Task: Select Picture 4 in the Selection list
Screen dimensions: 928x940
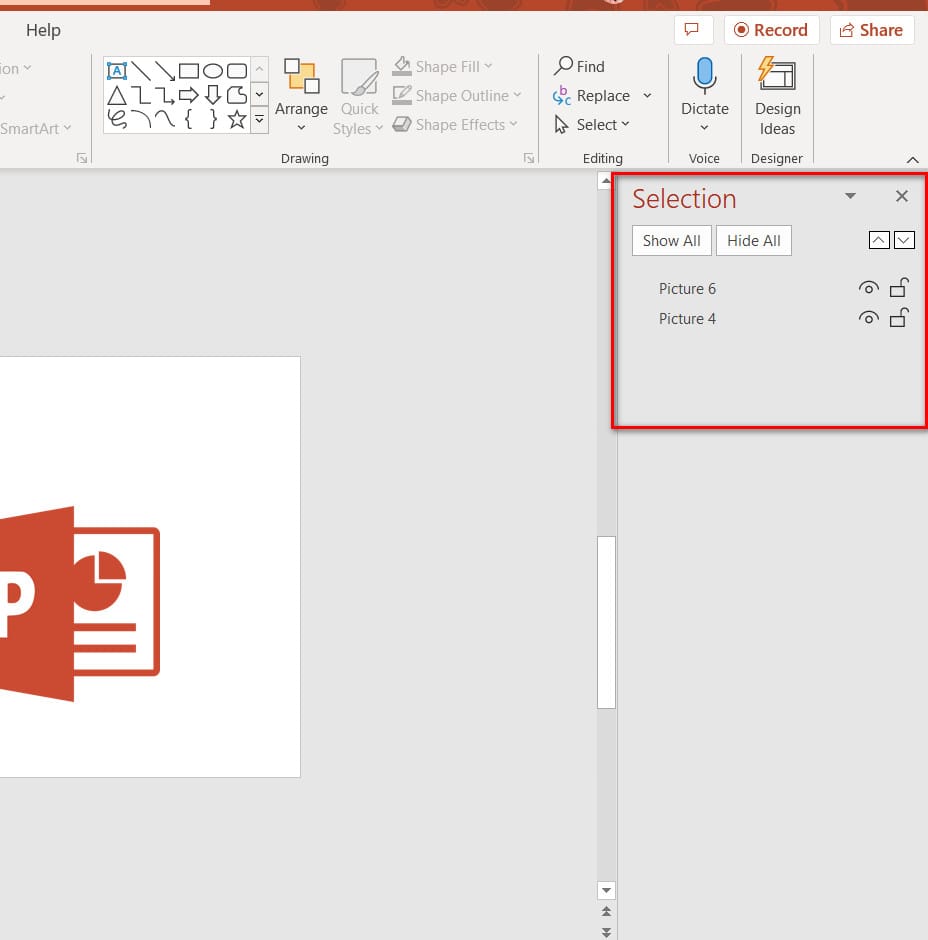Action: (x=687, y=318)
